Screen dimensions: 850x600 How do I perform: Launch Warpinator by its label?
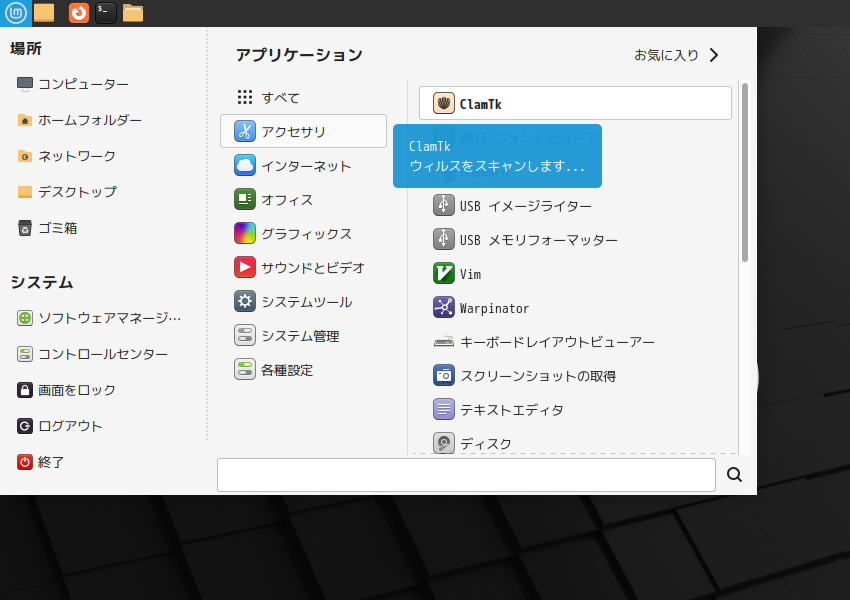[494, 308]
